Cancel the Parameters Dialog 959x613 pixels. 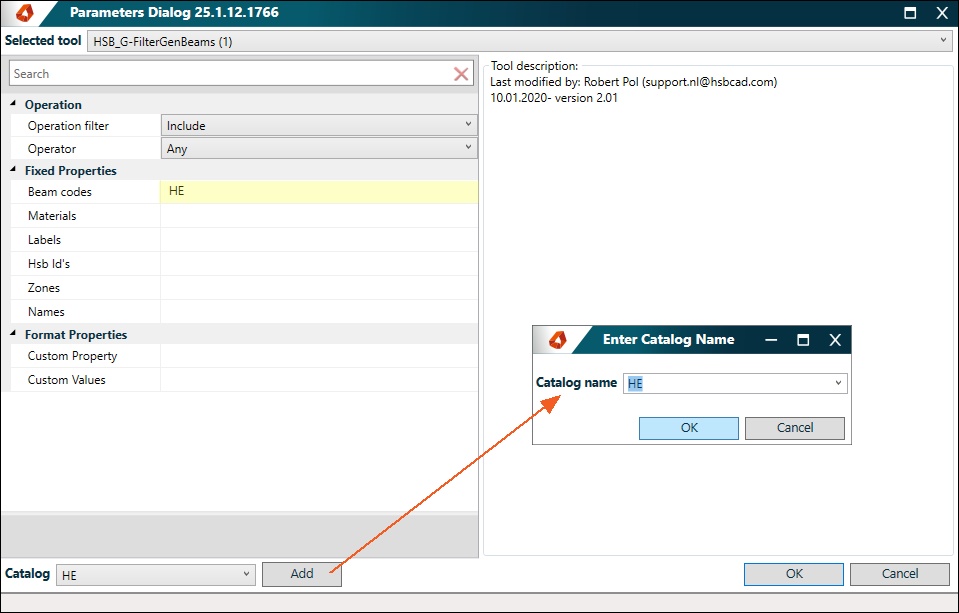click(x=900, y=574)
